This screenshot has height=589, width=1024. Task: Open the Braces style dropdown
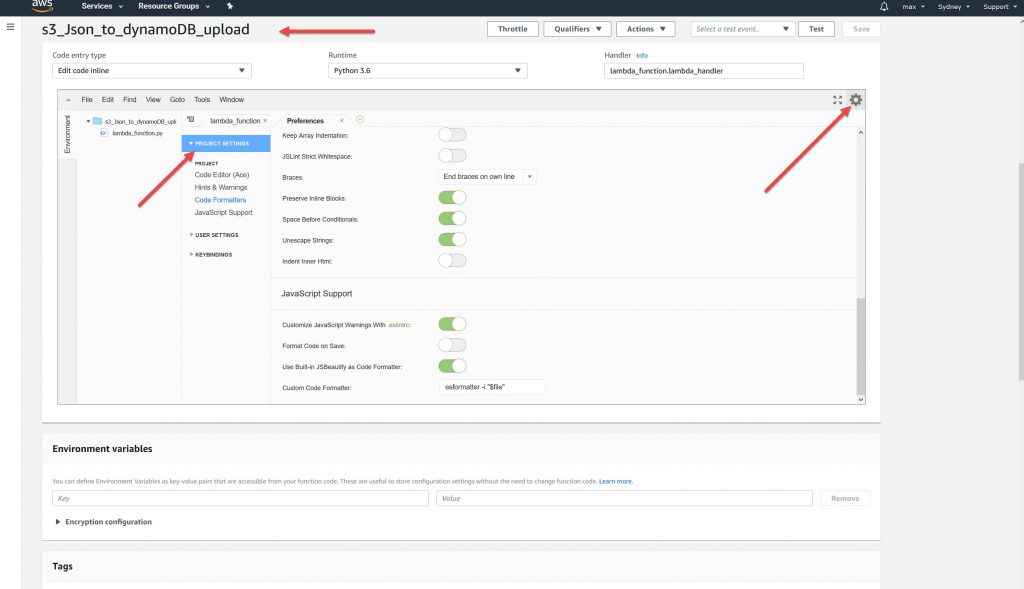[x=488, y=177]
